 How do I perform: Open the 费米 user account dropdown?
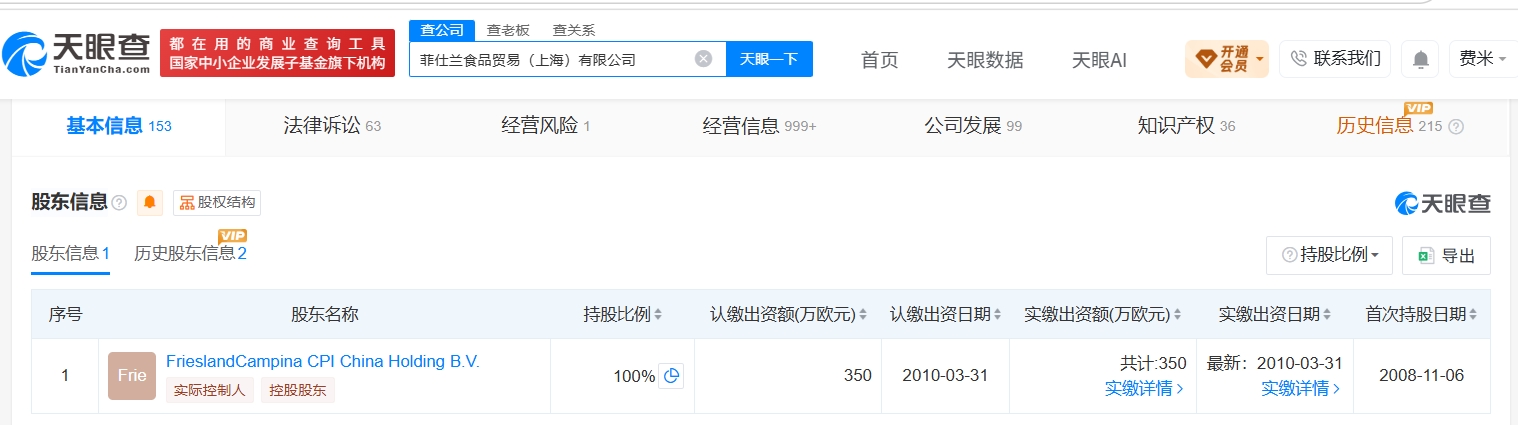click(1483, 59)
